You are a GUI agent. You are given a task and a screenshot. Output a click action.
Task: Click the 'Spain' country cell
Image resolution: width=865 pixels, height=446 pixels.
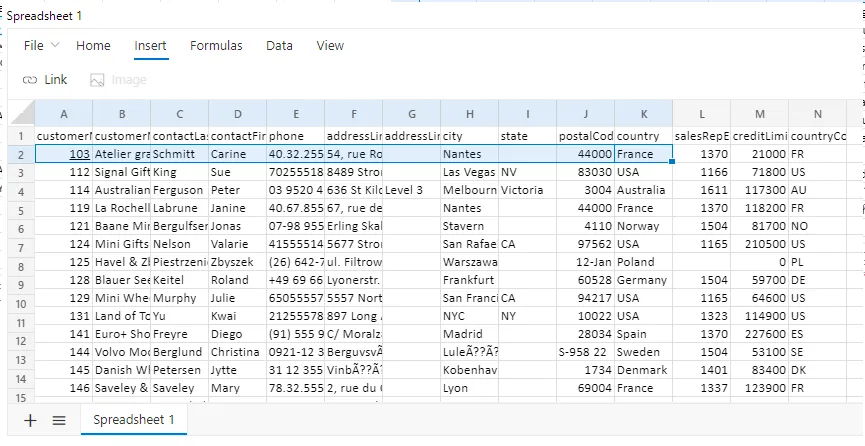[x=643, y=334]
